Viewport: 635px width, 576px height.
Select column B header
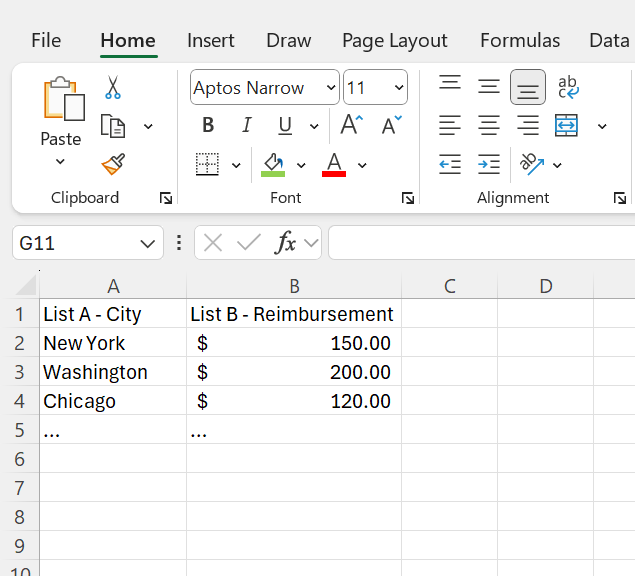pyautogui.click(x=294, y=286)
